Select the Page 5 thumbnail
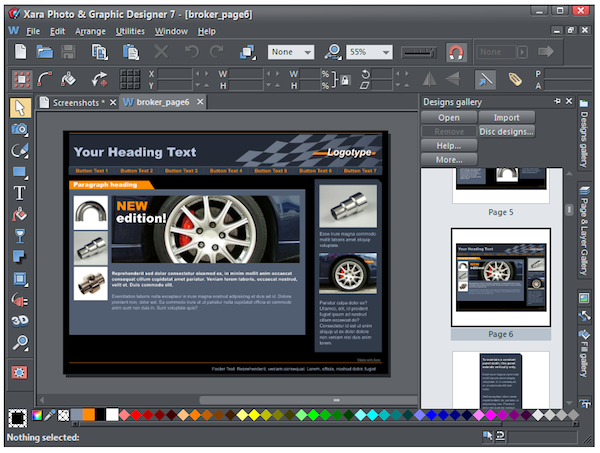Screen dimensions: 600x453 501,185
